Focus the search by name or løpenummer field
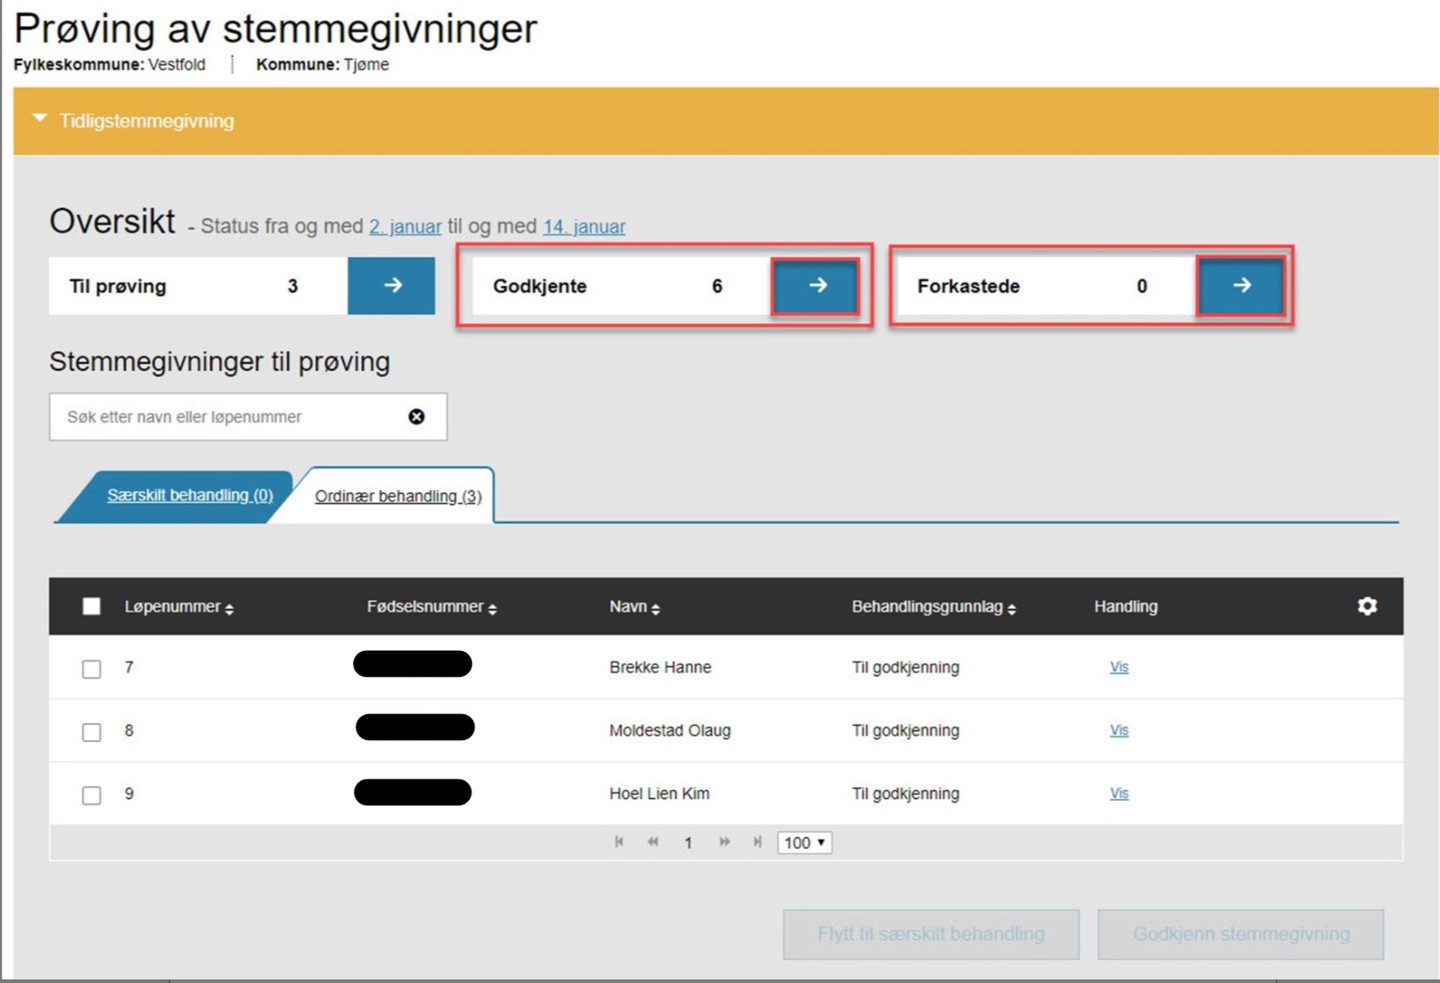 pos(230,417)
